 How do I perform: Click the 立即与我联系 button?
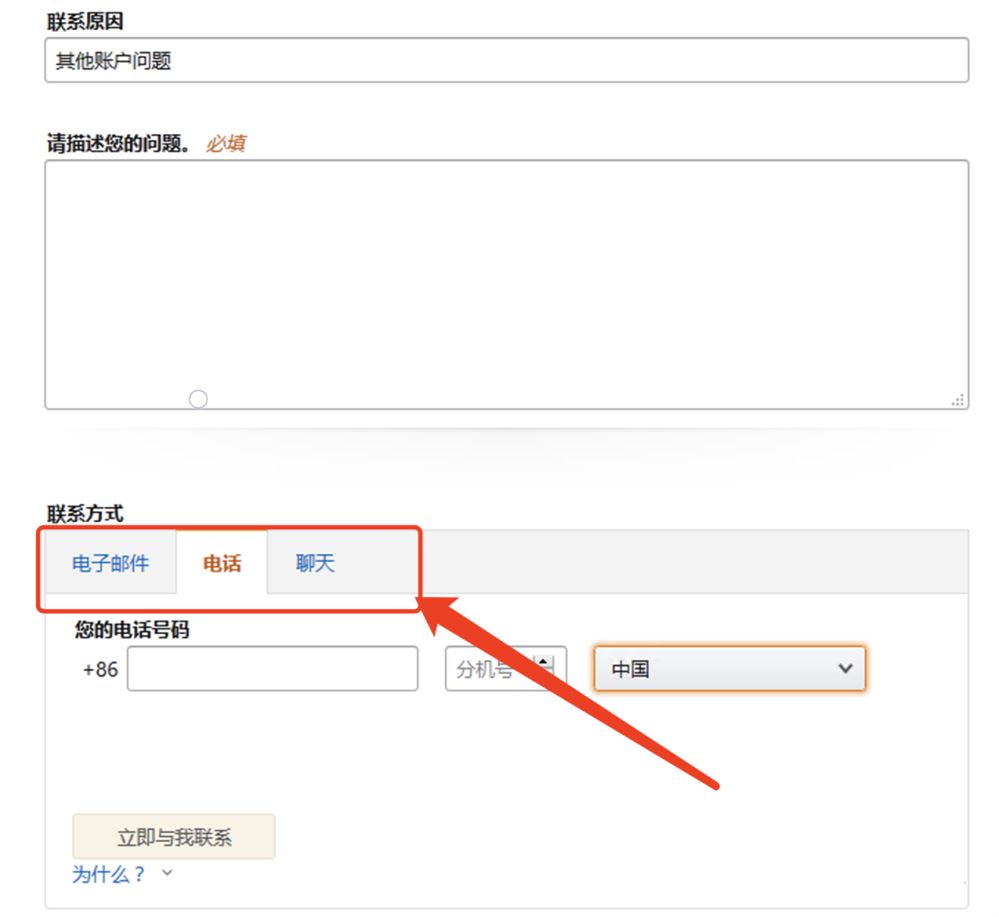pyautogui.click(x=174, y=836)
